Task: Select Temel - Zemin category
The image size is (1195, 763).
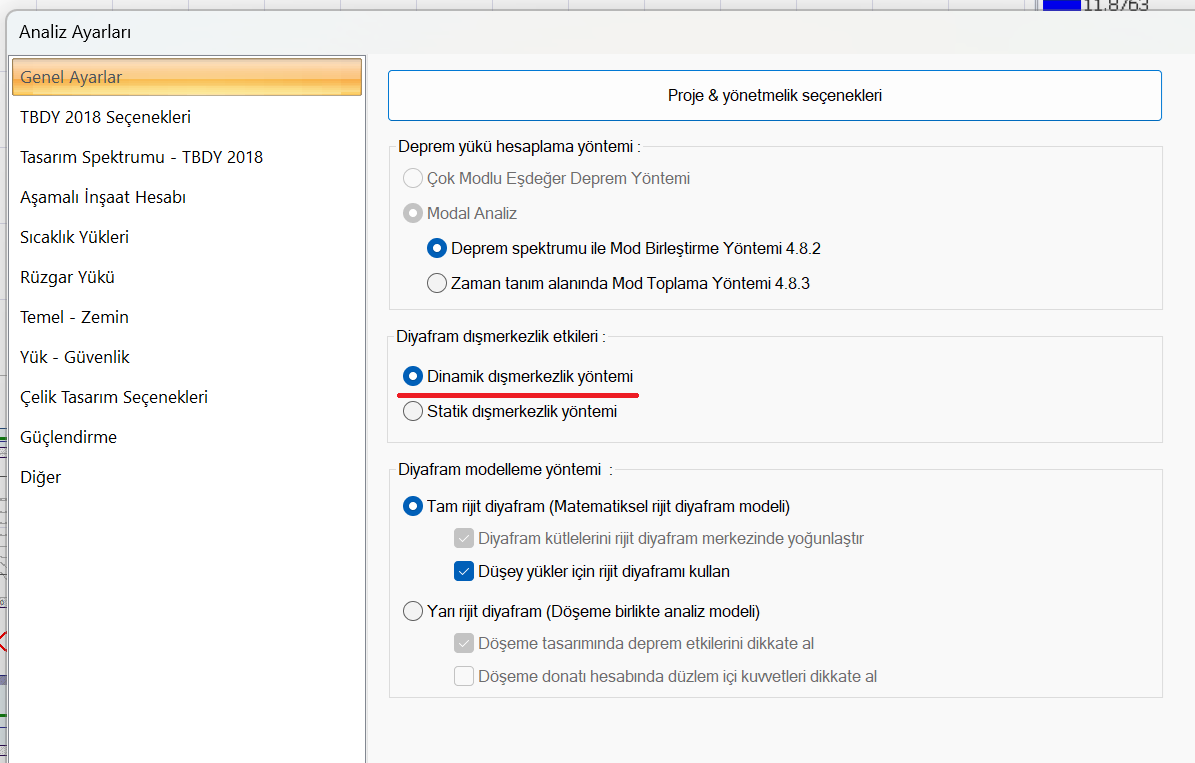Action: [74, 317]
